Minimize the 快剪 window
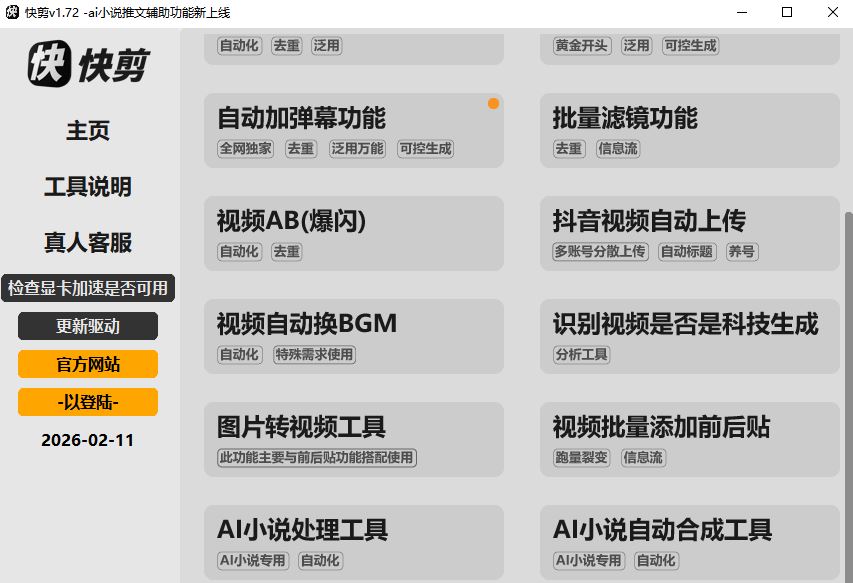The image size is (853, 583). point(742,12)
